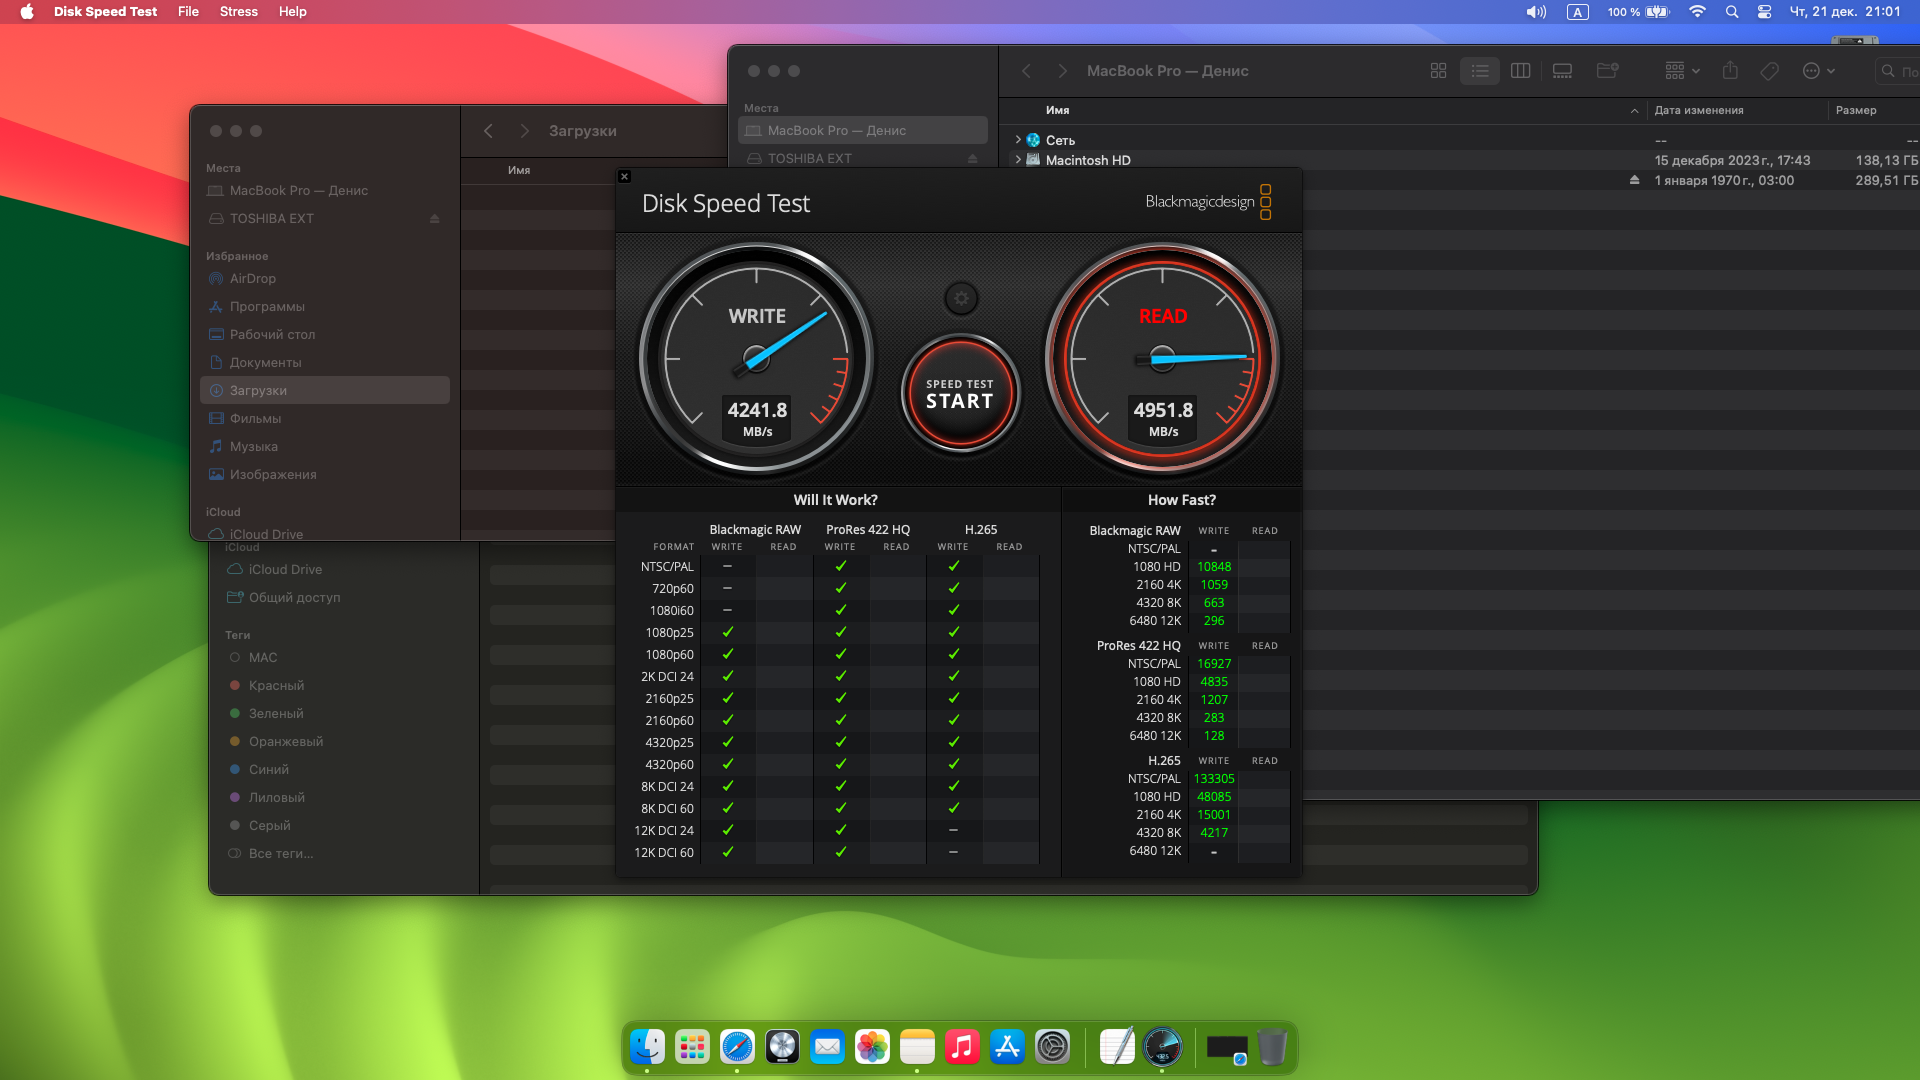Select the Оранжевый tag

tap(344, 741)
